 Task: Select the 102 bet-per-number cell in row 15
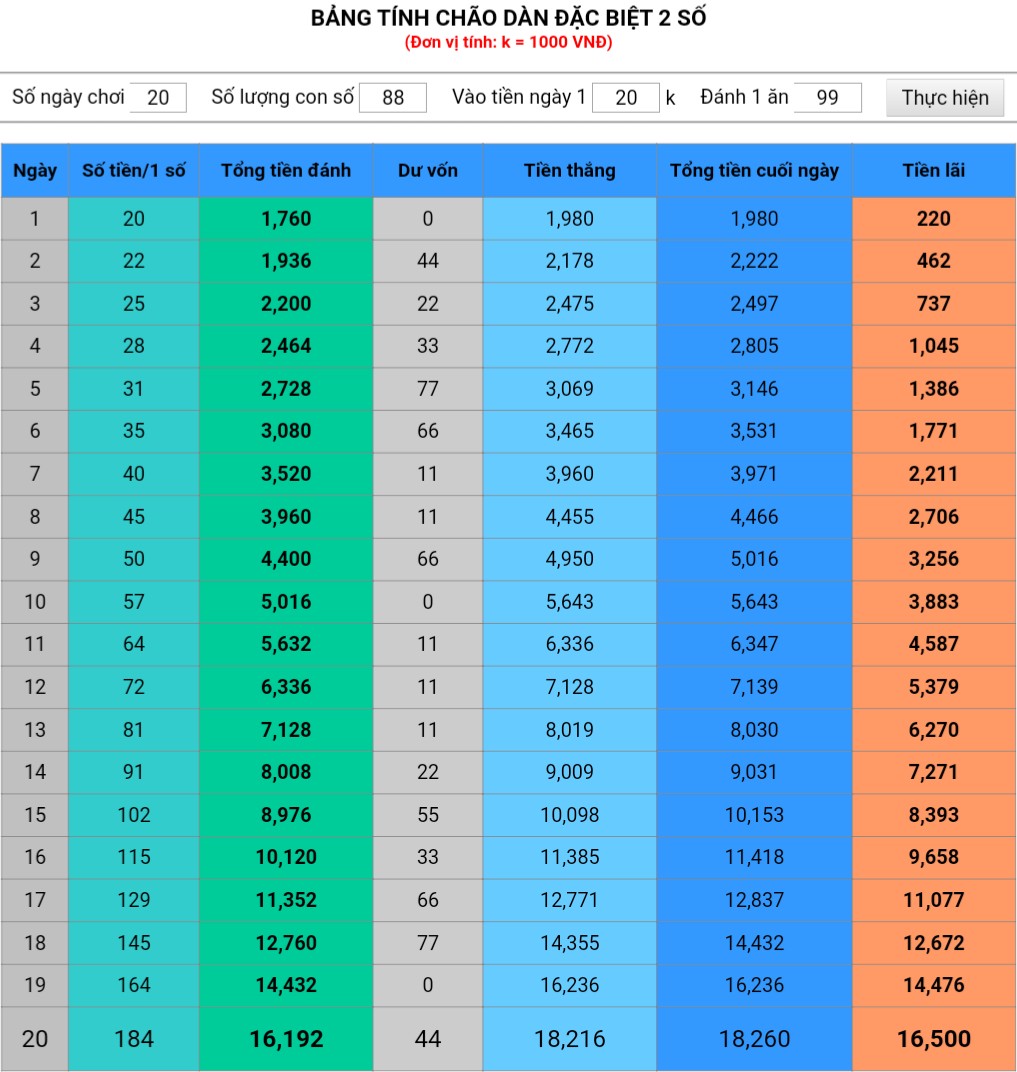pyautogui.click(x=134, y=815)
